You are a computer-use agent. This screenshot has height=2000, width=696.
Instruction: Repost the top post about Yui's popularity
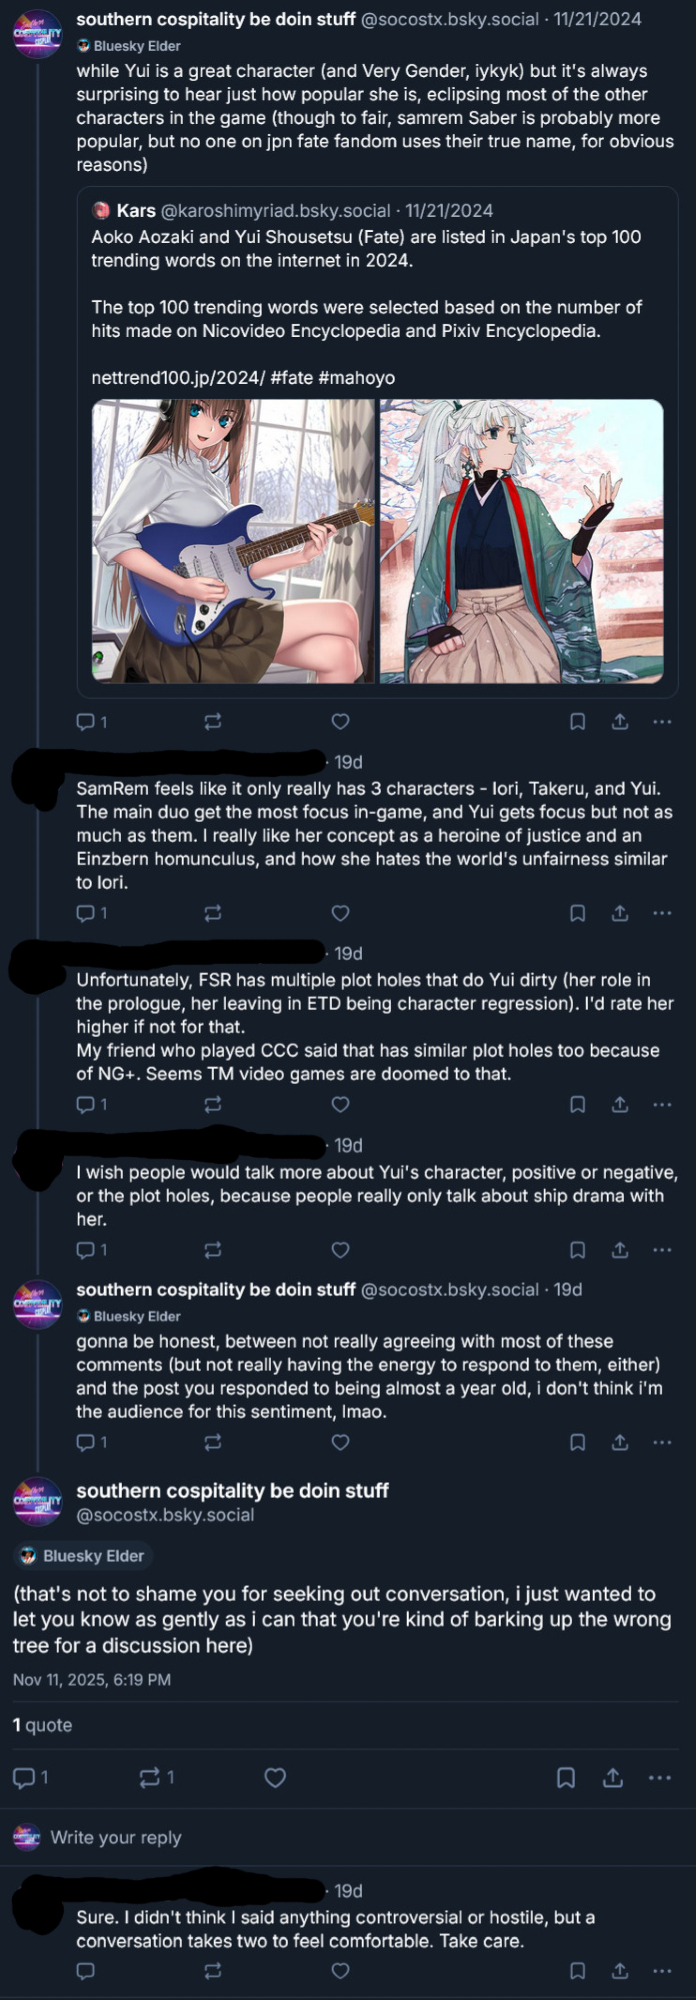point(212,721)
